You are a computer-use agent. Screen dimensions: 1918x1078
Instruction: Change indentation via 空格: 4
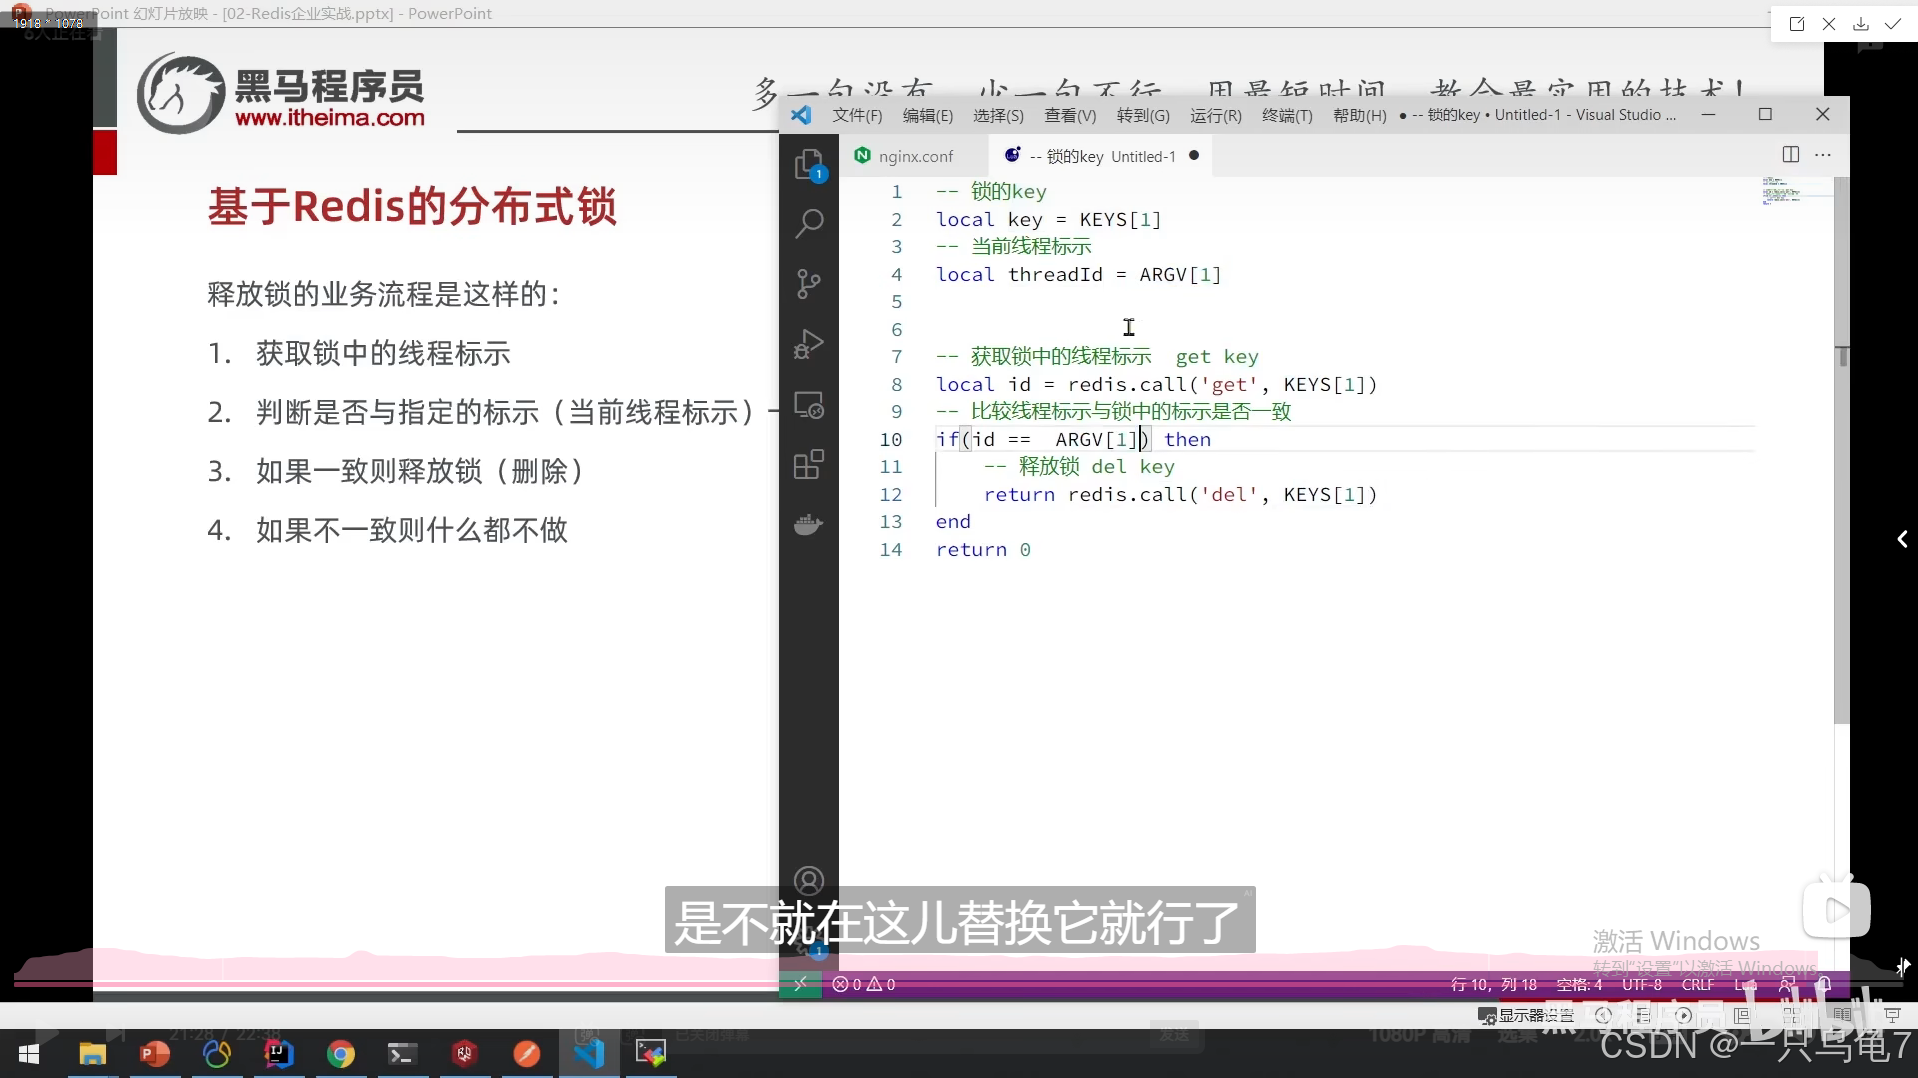coord(1579,984)
